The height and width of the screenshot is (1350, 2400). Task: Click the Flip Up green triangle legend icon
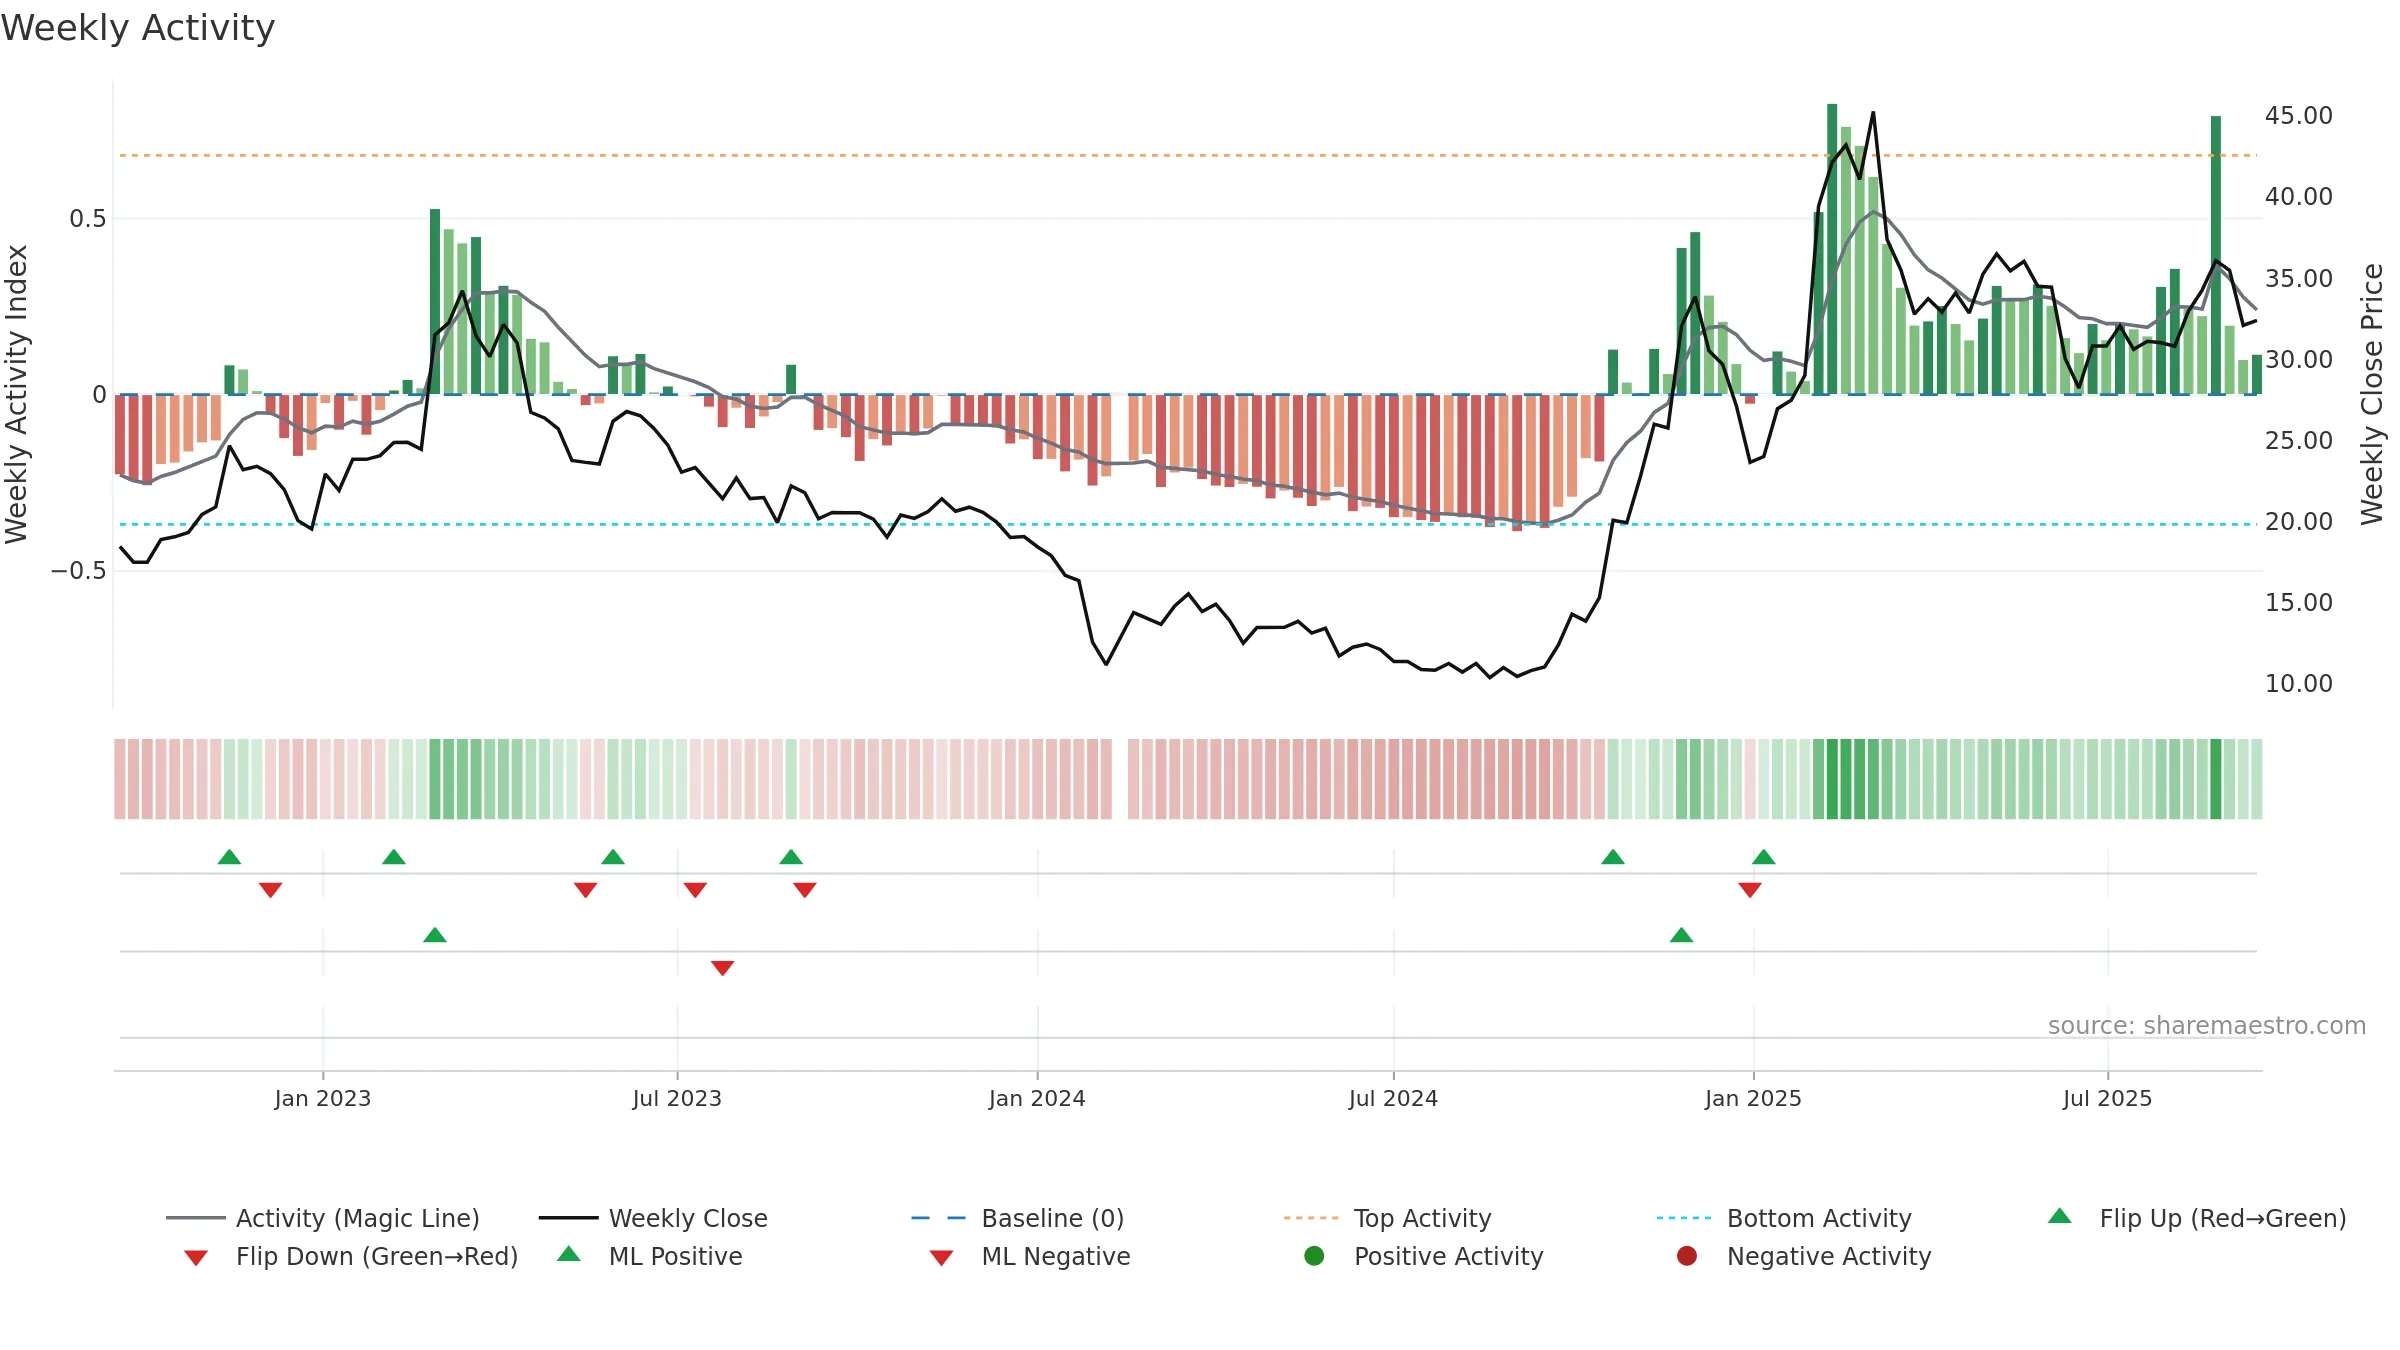pos(2060,1216)
